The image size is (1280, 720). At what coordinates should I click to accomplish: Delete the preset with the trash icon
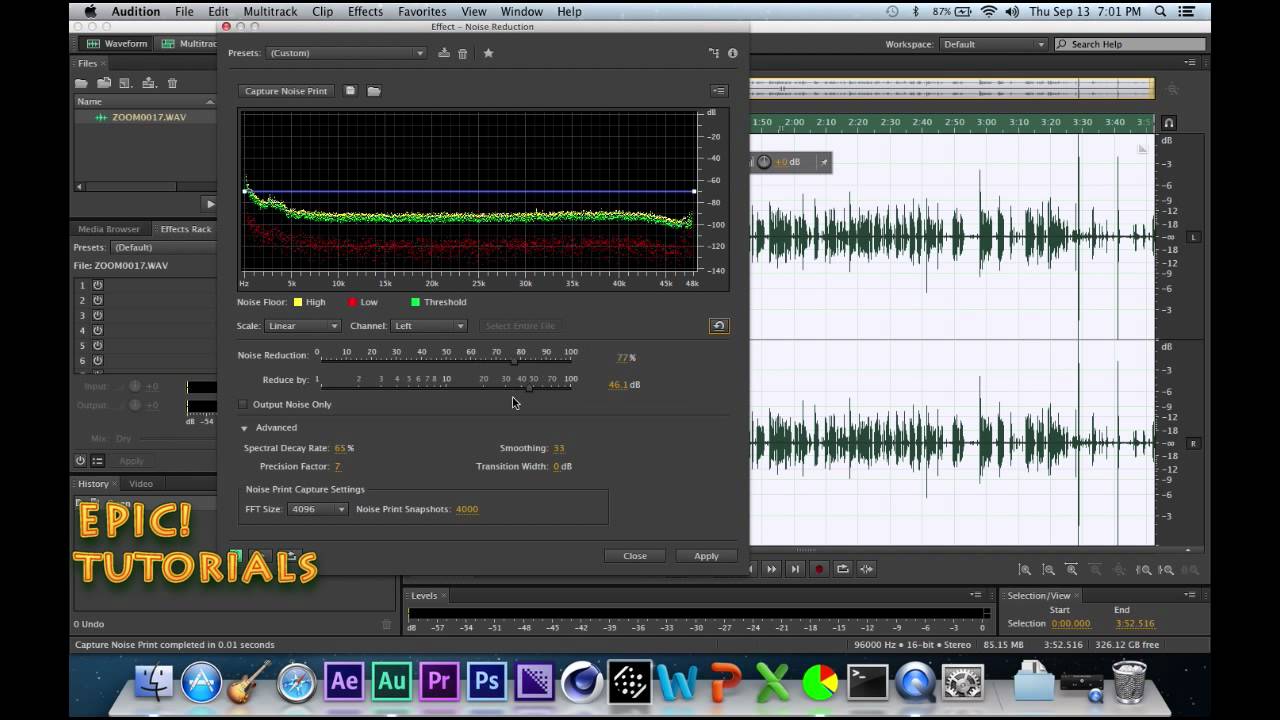click(x=463, y=53)
